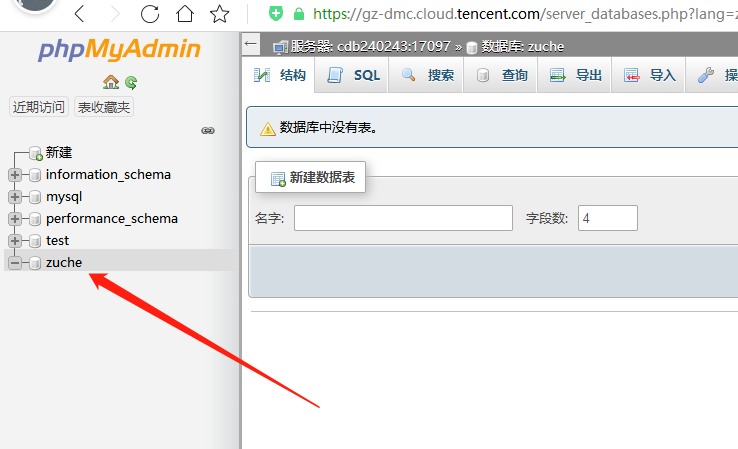Collapse the zuche database node
738x449 pixels.
point(15,263)
